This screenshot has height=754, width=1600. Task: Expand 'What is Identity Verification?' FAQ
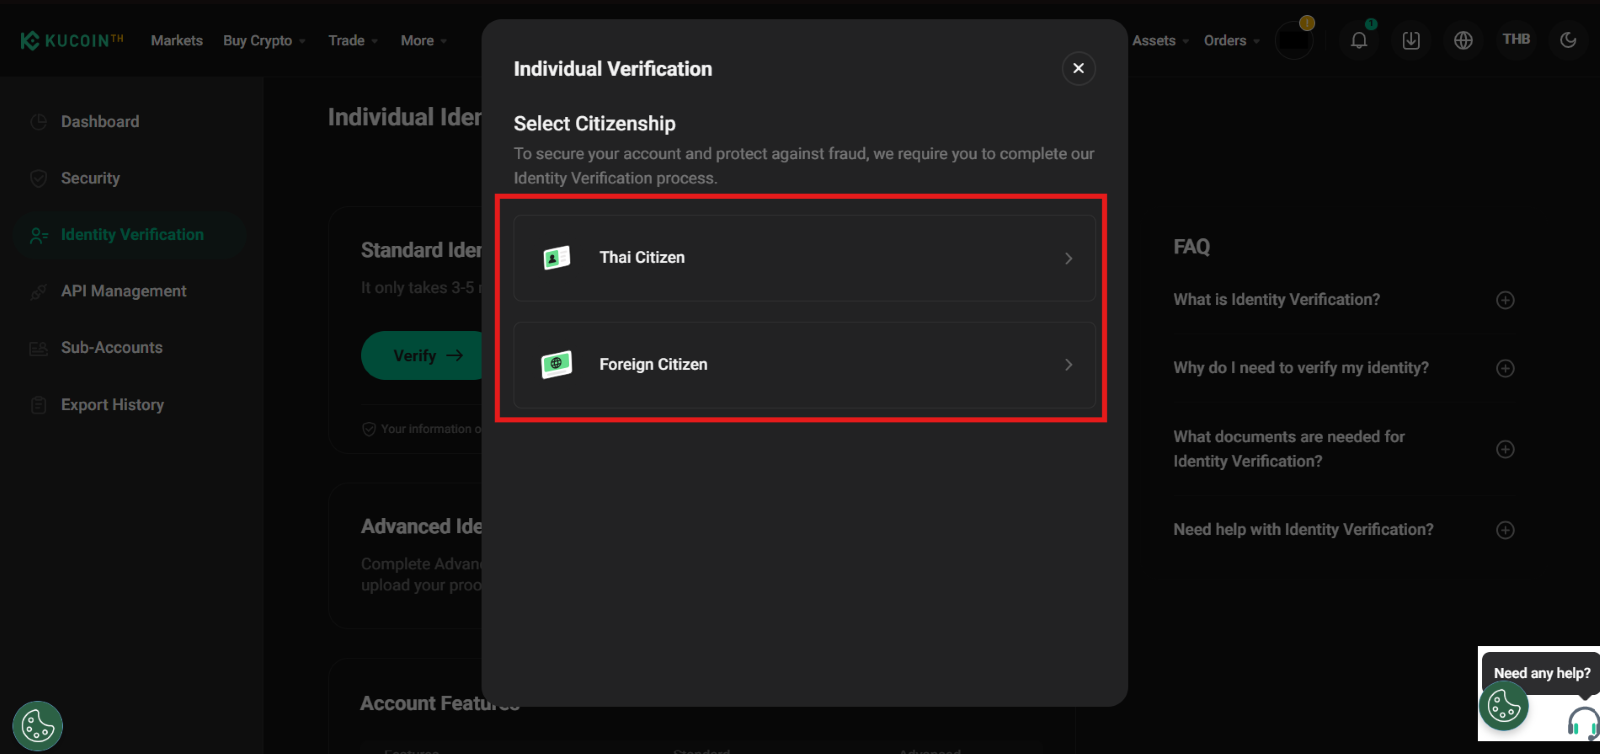(x=1505, y=300)
